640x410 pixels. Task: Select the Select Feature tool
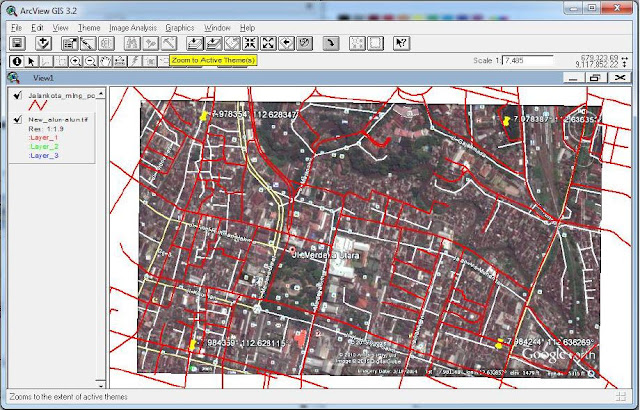(x=61, y=61)
